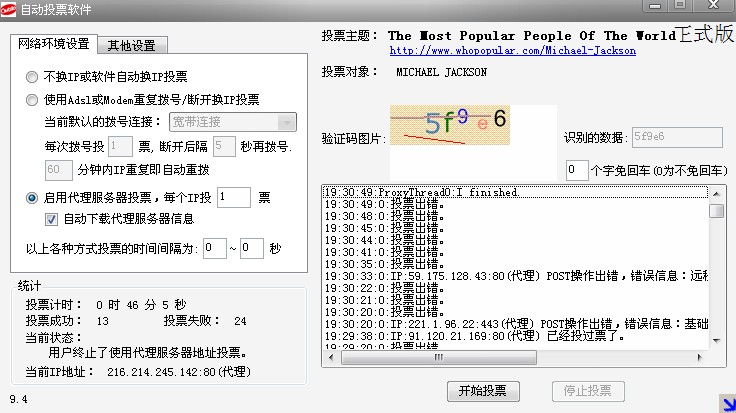Screen dimensions: 736x413
Task: Select 启用代理服务器投票 radio option
Action: (32, 198)
